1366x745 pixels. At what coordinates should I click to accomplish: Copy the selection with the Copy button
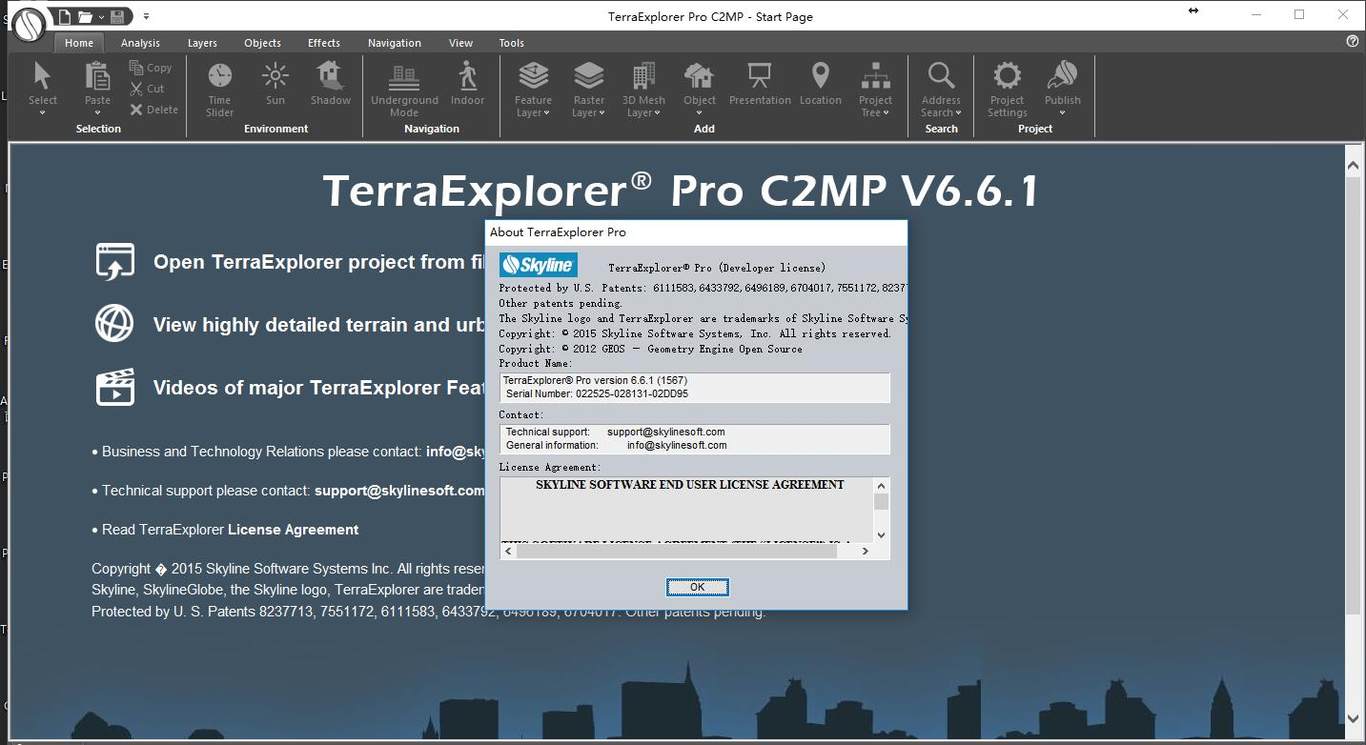[151, 68]
